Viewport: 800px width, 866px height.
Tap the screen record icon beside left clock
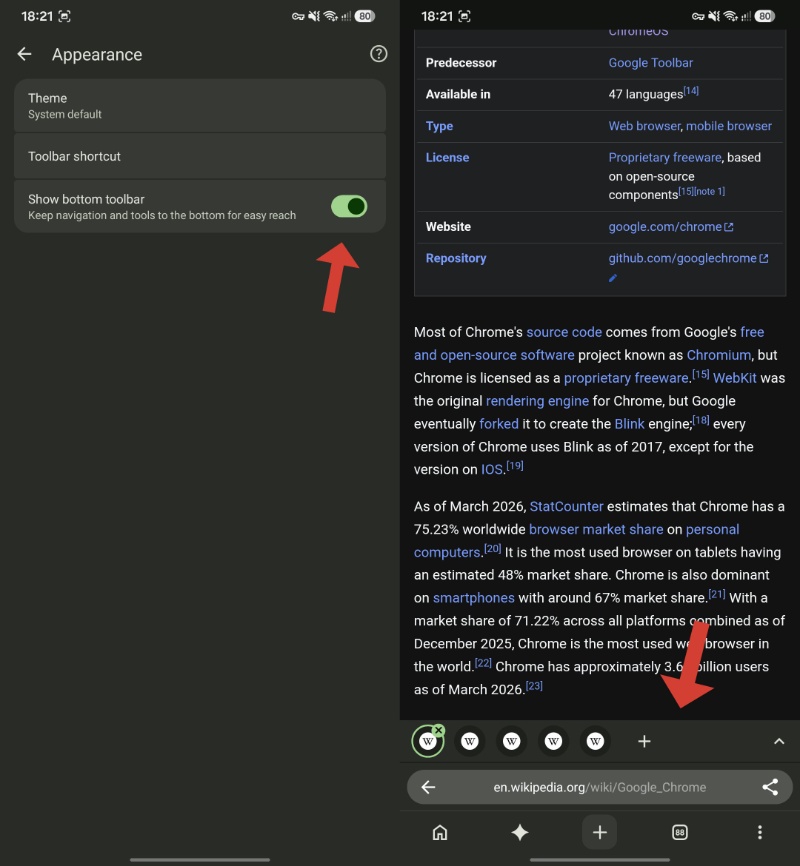pos(65,16)
